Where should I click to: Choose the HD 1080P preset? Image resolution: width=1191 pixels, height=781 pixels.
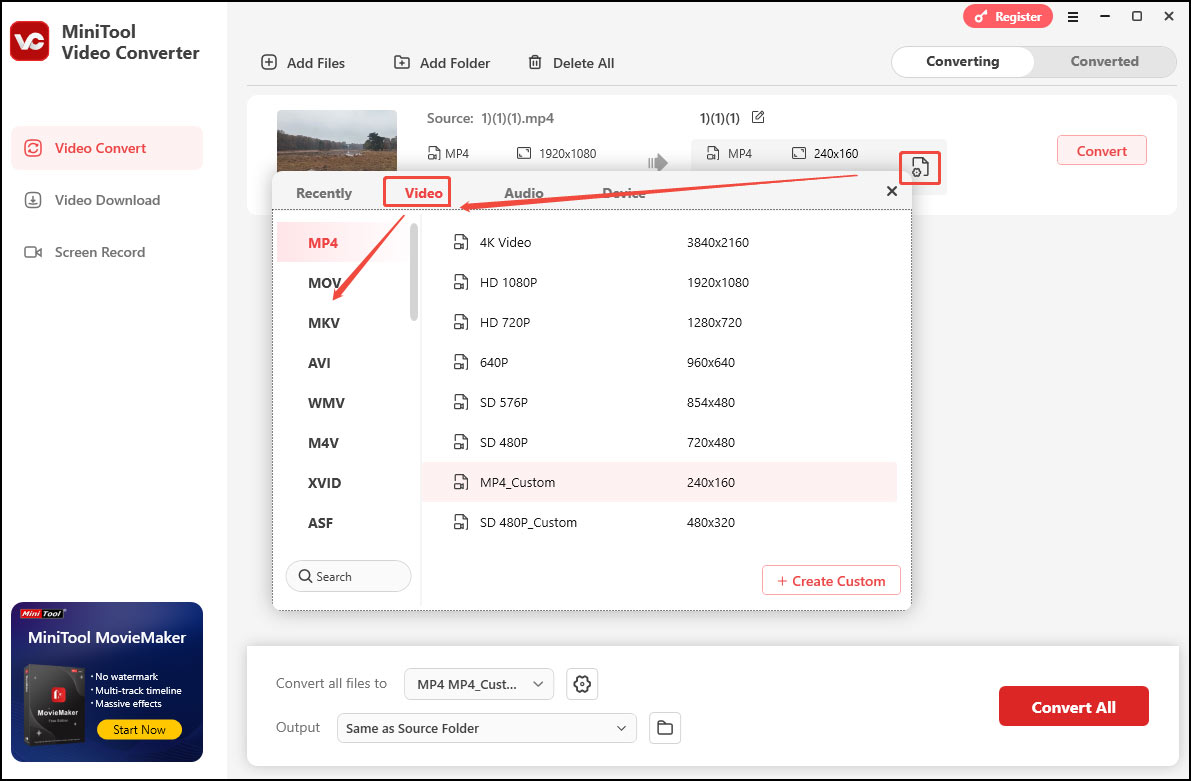pos(659,283)
